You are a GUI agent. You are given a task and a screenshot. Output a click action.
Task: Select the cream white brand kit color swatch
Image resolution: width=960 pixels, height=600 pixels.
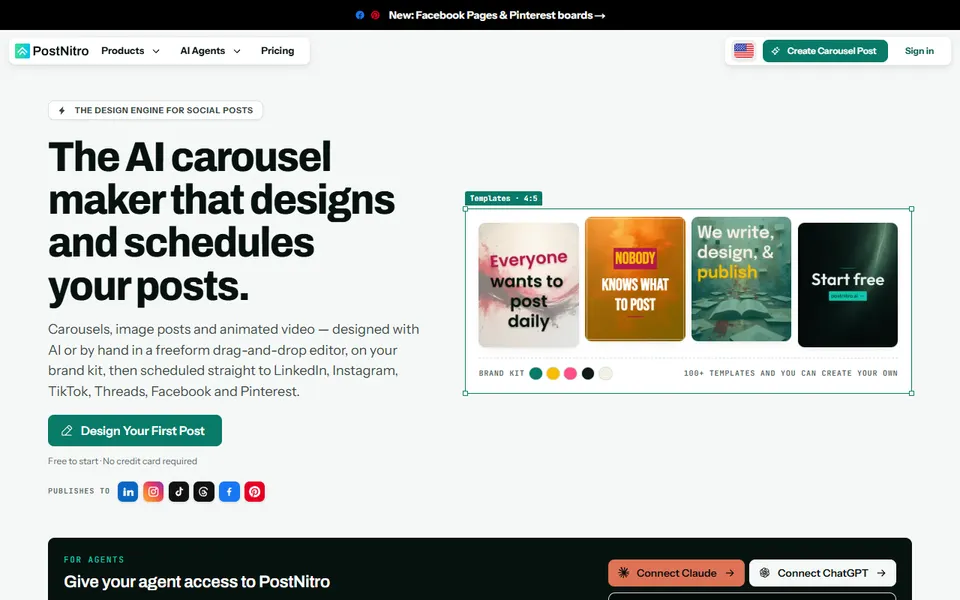[x=606, y=373]
